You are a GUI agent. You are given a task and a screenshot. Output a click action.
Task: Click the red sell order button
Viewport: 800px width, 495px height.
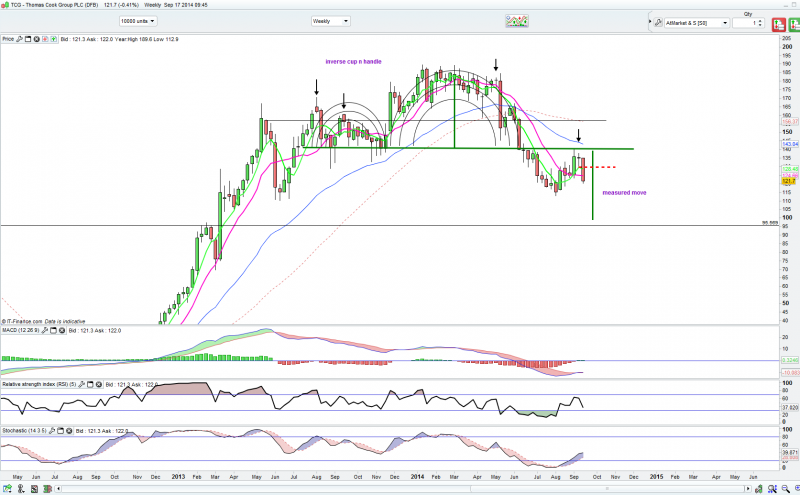click(x=781, y=21)
